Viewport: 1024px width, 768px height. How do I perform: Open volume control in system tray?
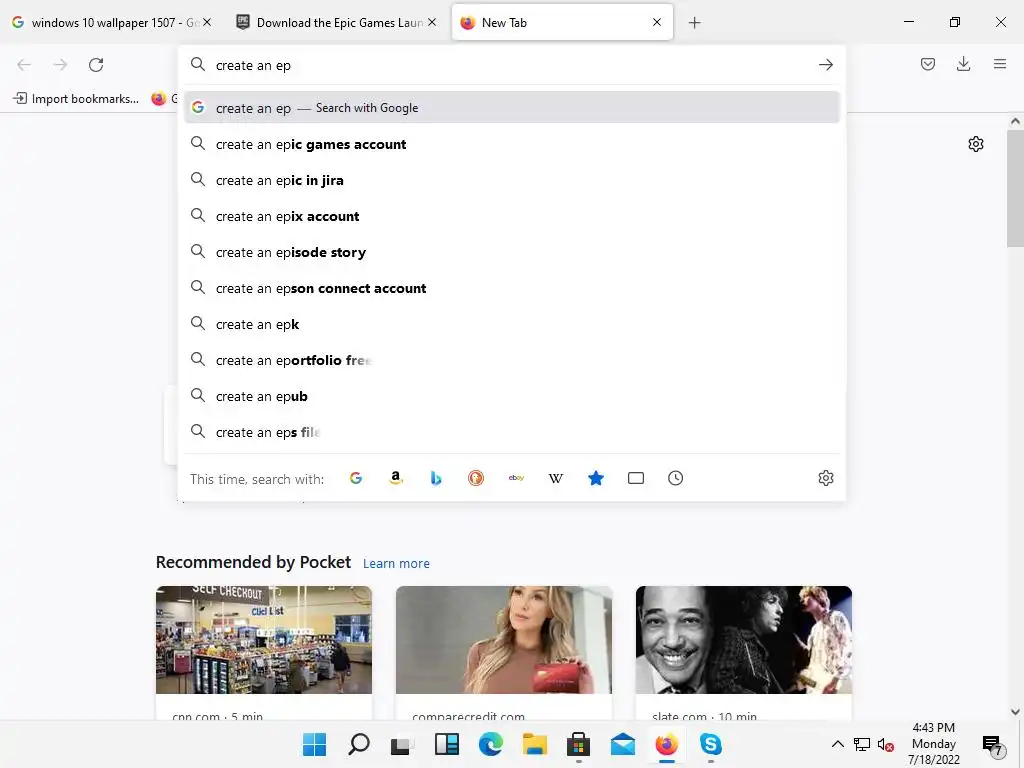pyautogui.click(x=886, y=744)
